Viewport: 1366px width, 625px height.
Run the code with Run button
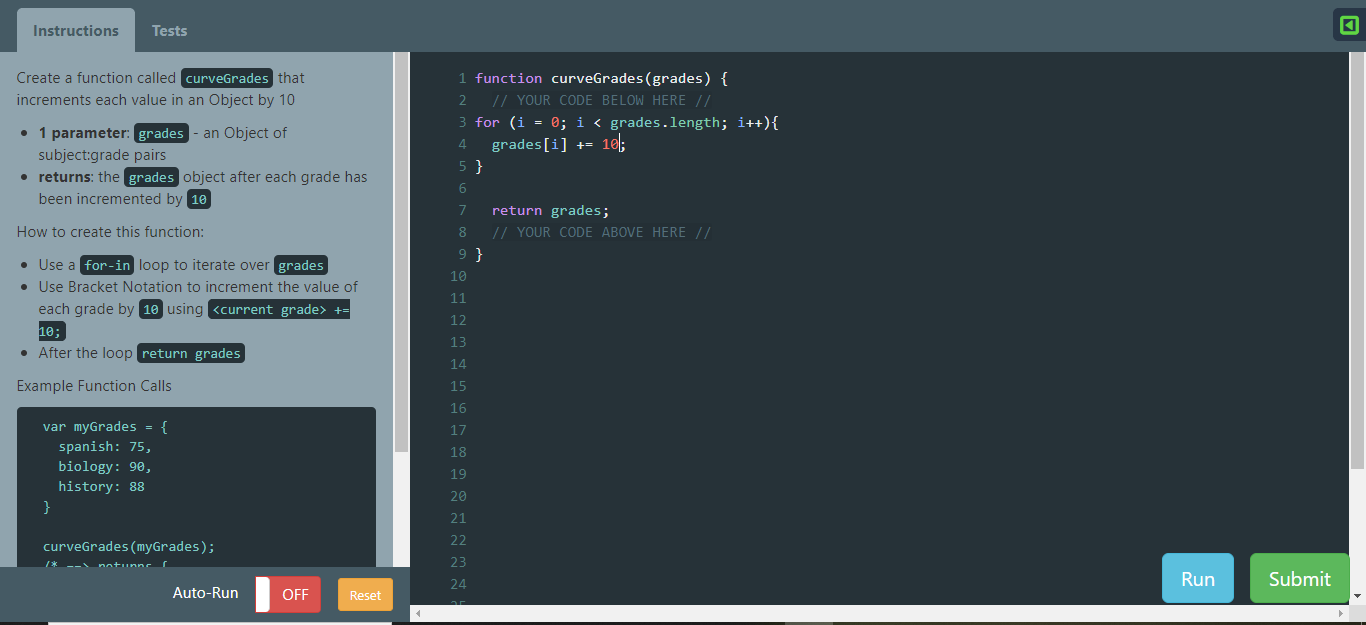[x=1198, y=578]
